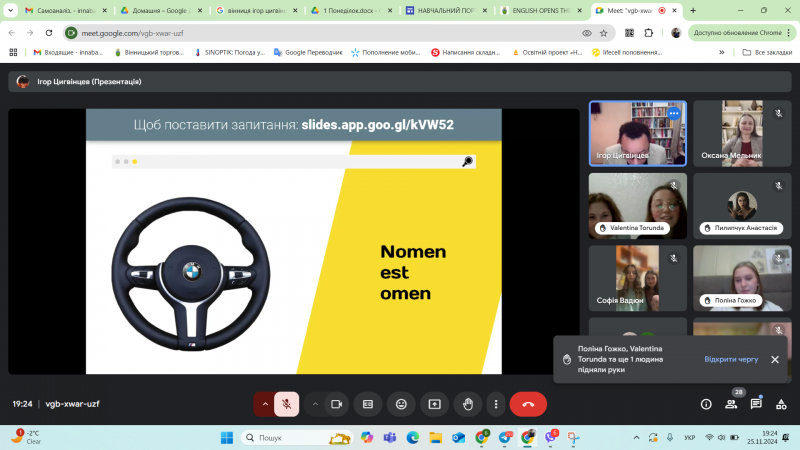800x450 pixels.
Task: Click the present screen icon
Action: pyautogui.click(x=435, y=404)
